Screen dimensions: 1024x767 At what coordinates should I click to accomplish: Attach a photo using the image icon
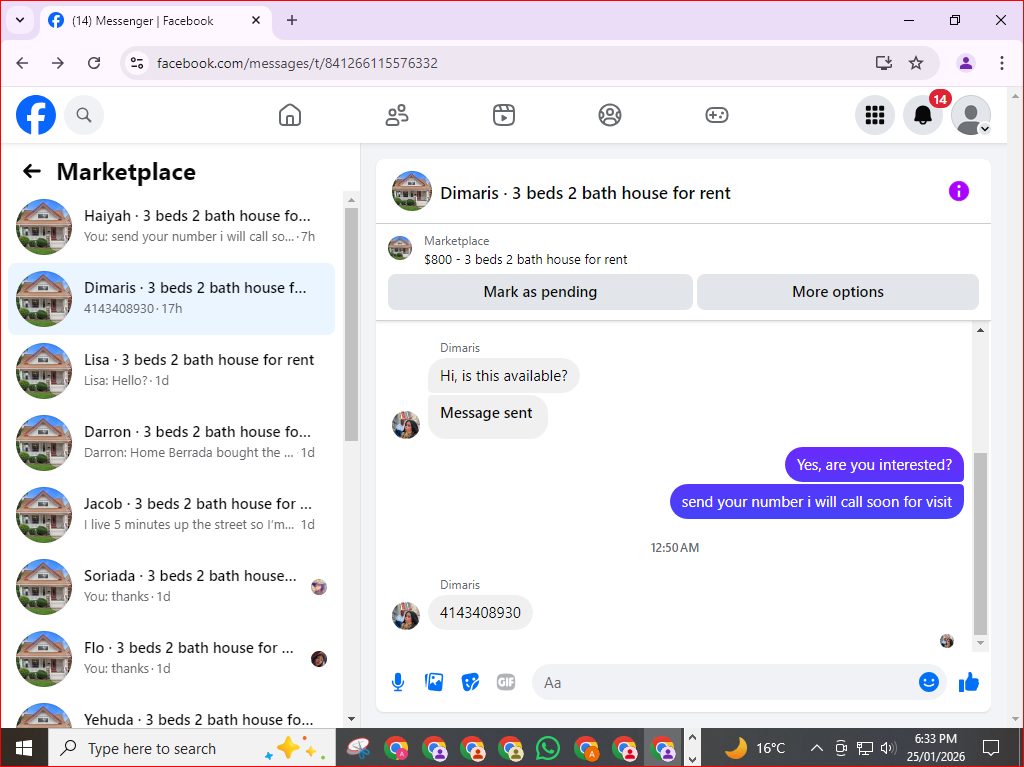[x=434, y=682]
